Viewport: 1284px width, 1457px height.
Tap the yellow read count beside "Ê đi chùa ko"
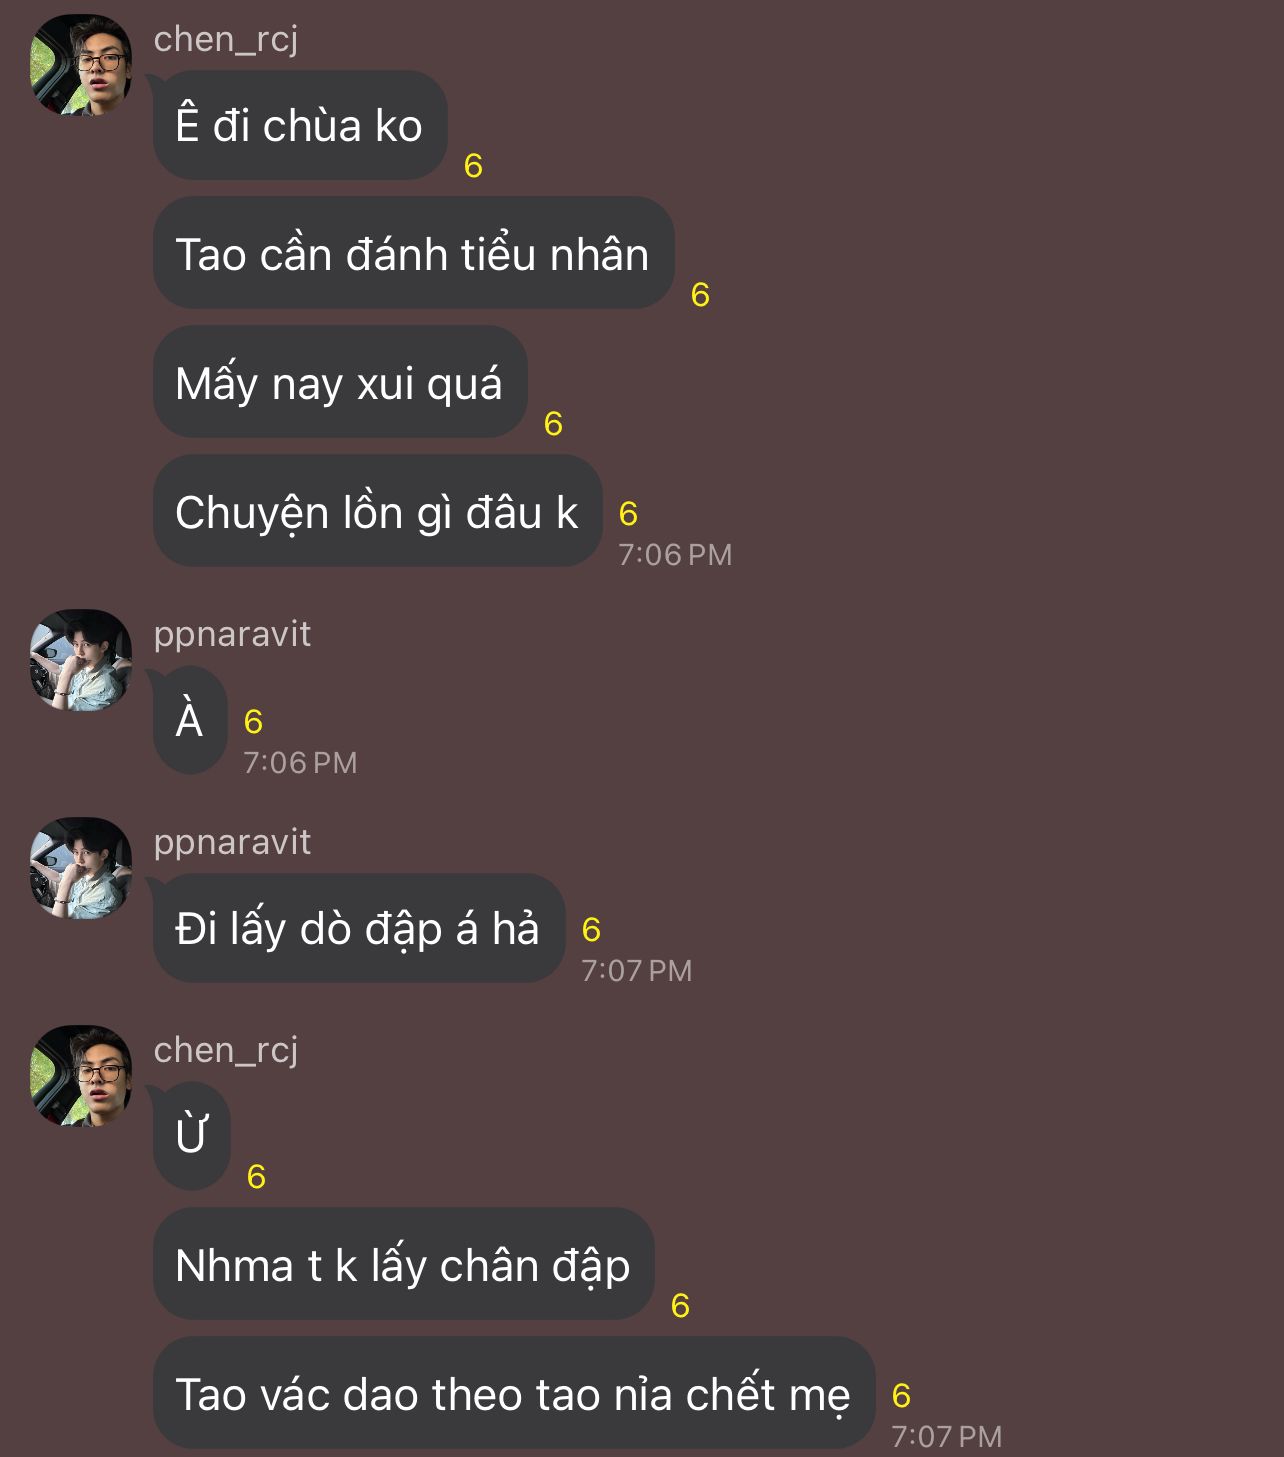pyautogui.click(x=474, y=165)
